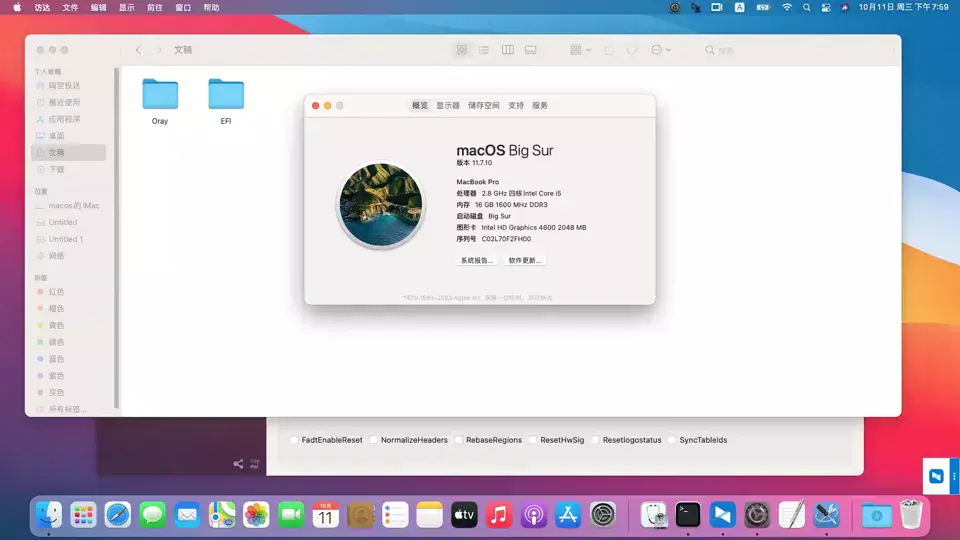Switch Finder to column view
The height and width of the screenshot is (540, 960).
tap(508, 50)
